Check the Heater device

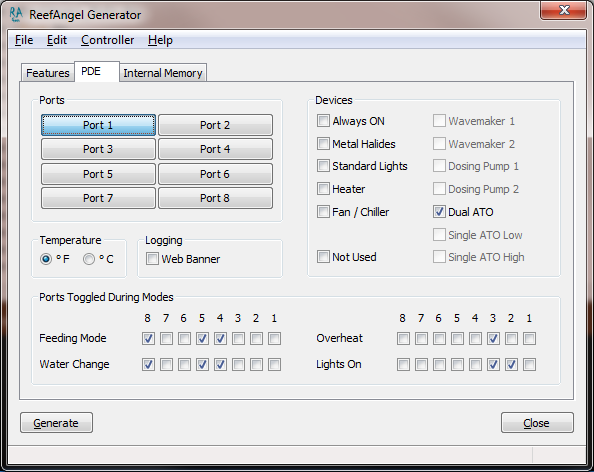[x=323, y=189]
